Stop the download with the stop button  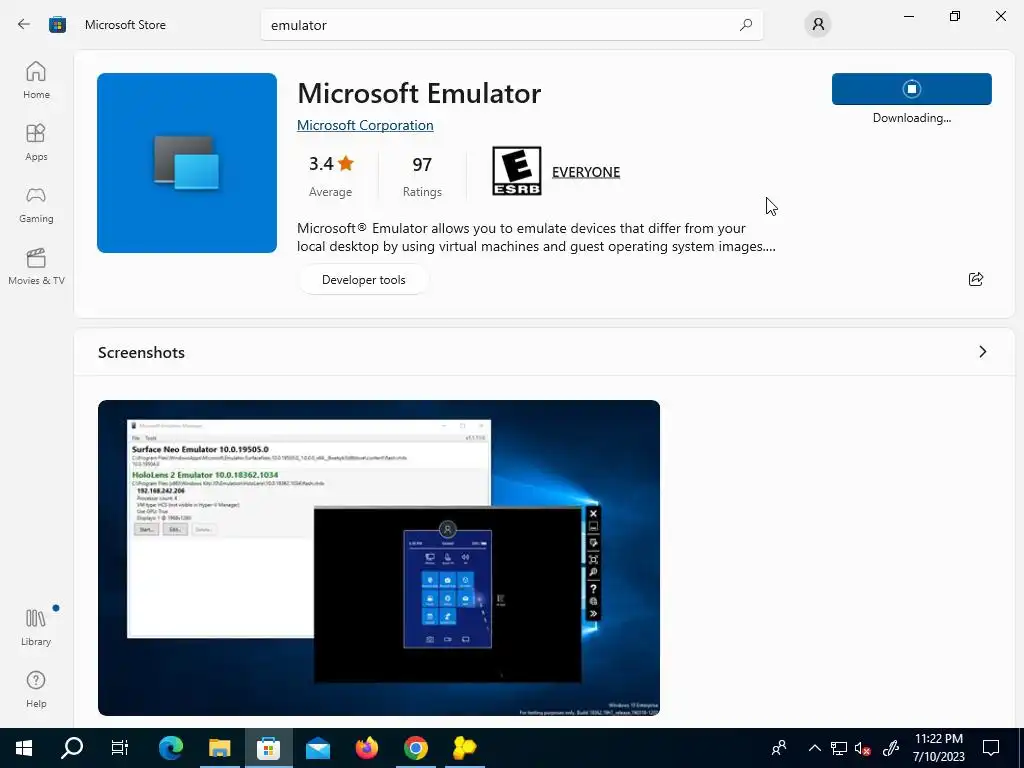(x=912, y=89)
